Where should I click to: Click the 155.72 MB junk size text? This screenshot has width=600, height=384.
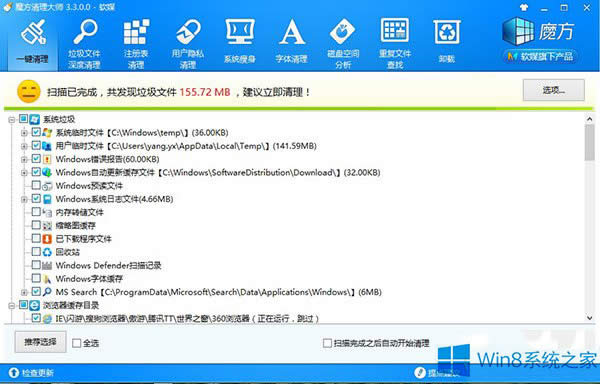[x=205, y=92]
